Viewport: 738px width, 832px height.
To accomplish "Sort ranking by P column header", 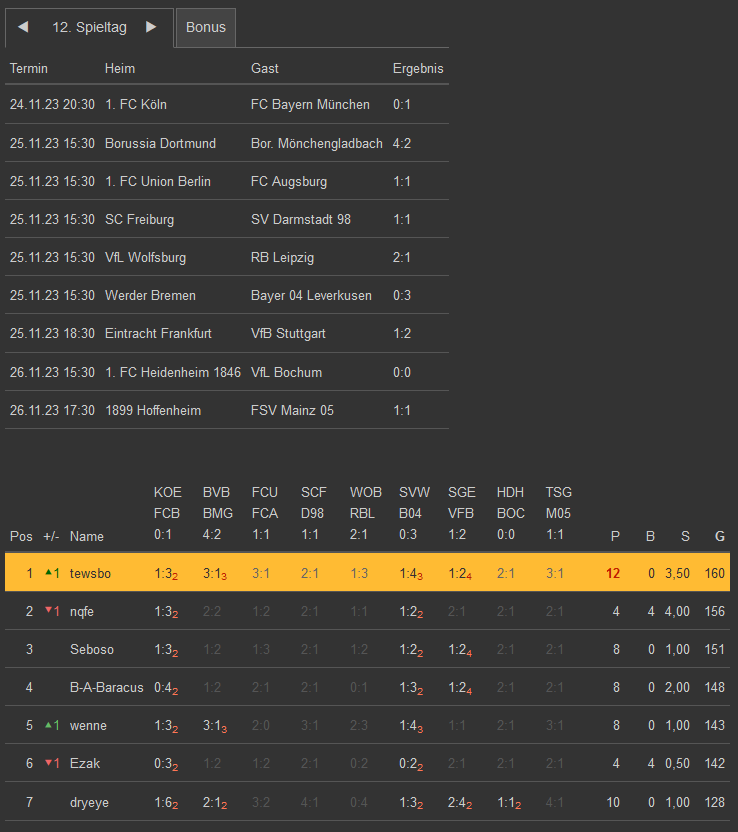I will [x=615, y=537].
